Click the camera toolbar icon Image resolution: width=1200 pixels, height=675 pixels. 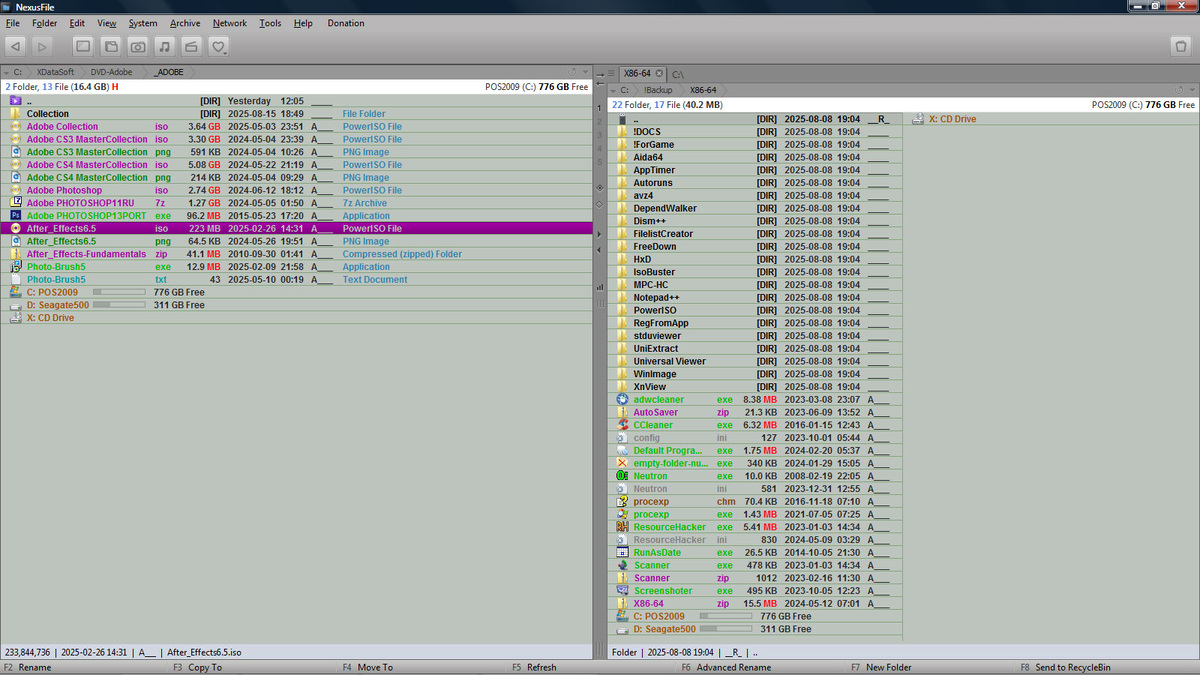pyautogui.click(x=138, y=46)
